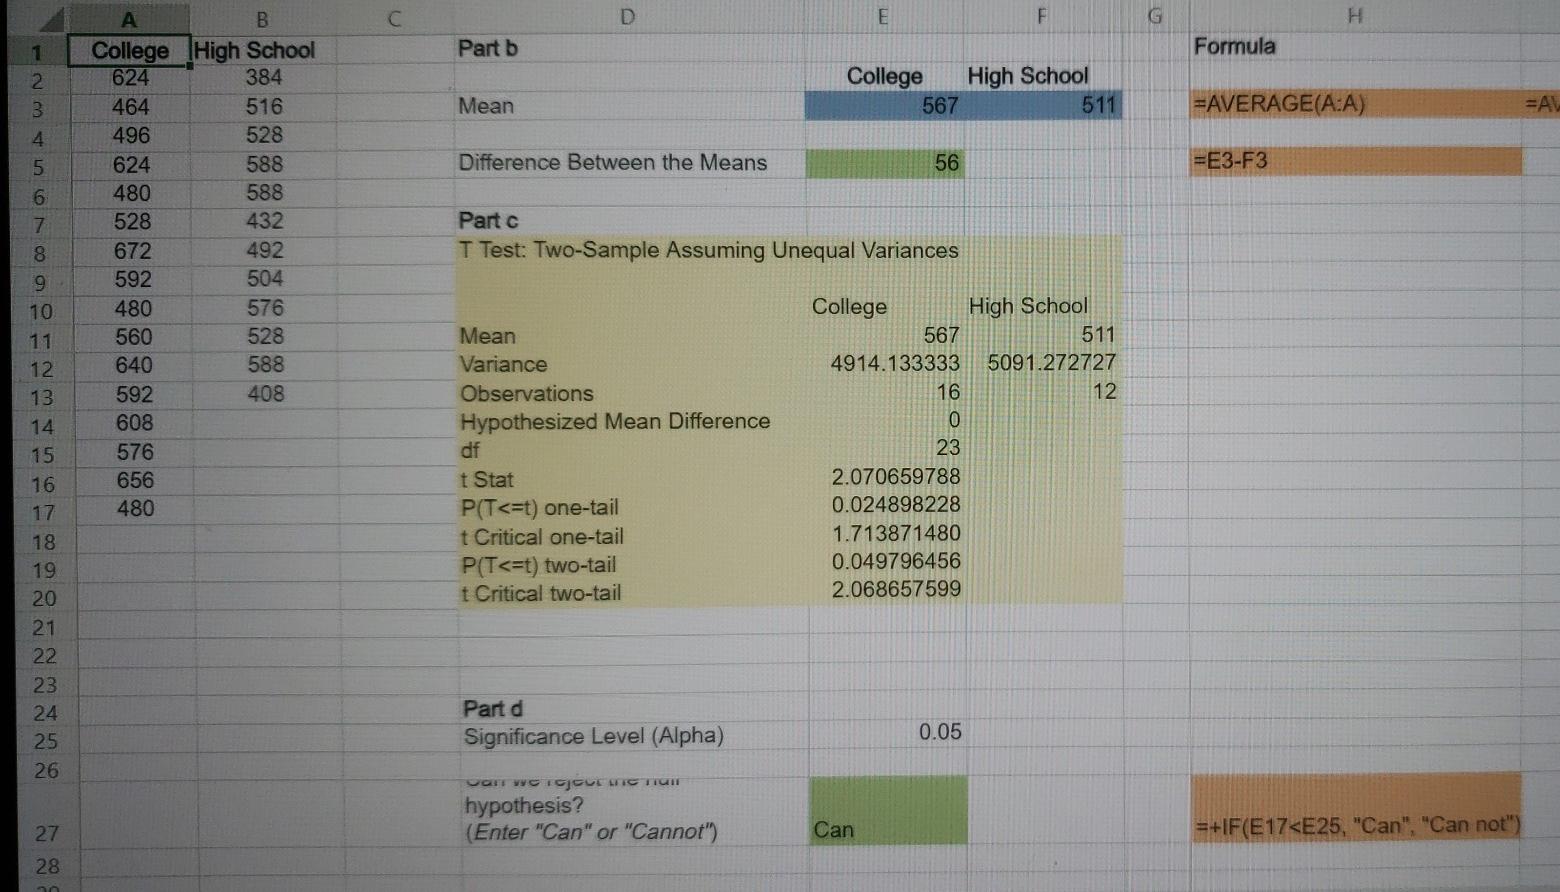Click the t Stat value 2.070659788

click(x=895, y=477)
